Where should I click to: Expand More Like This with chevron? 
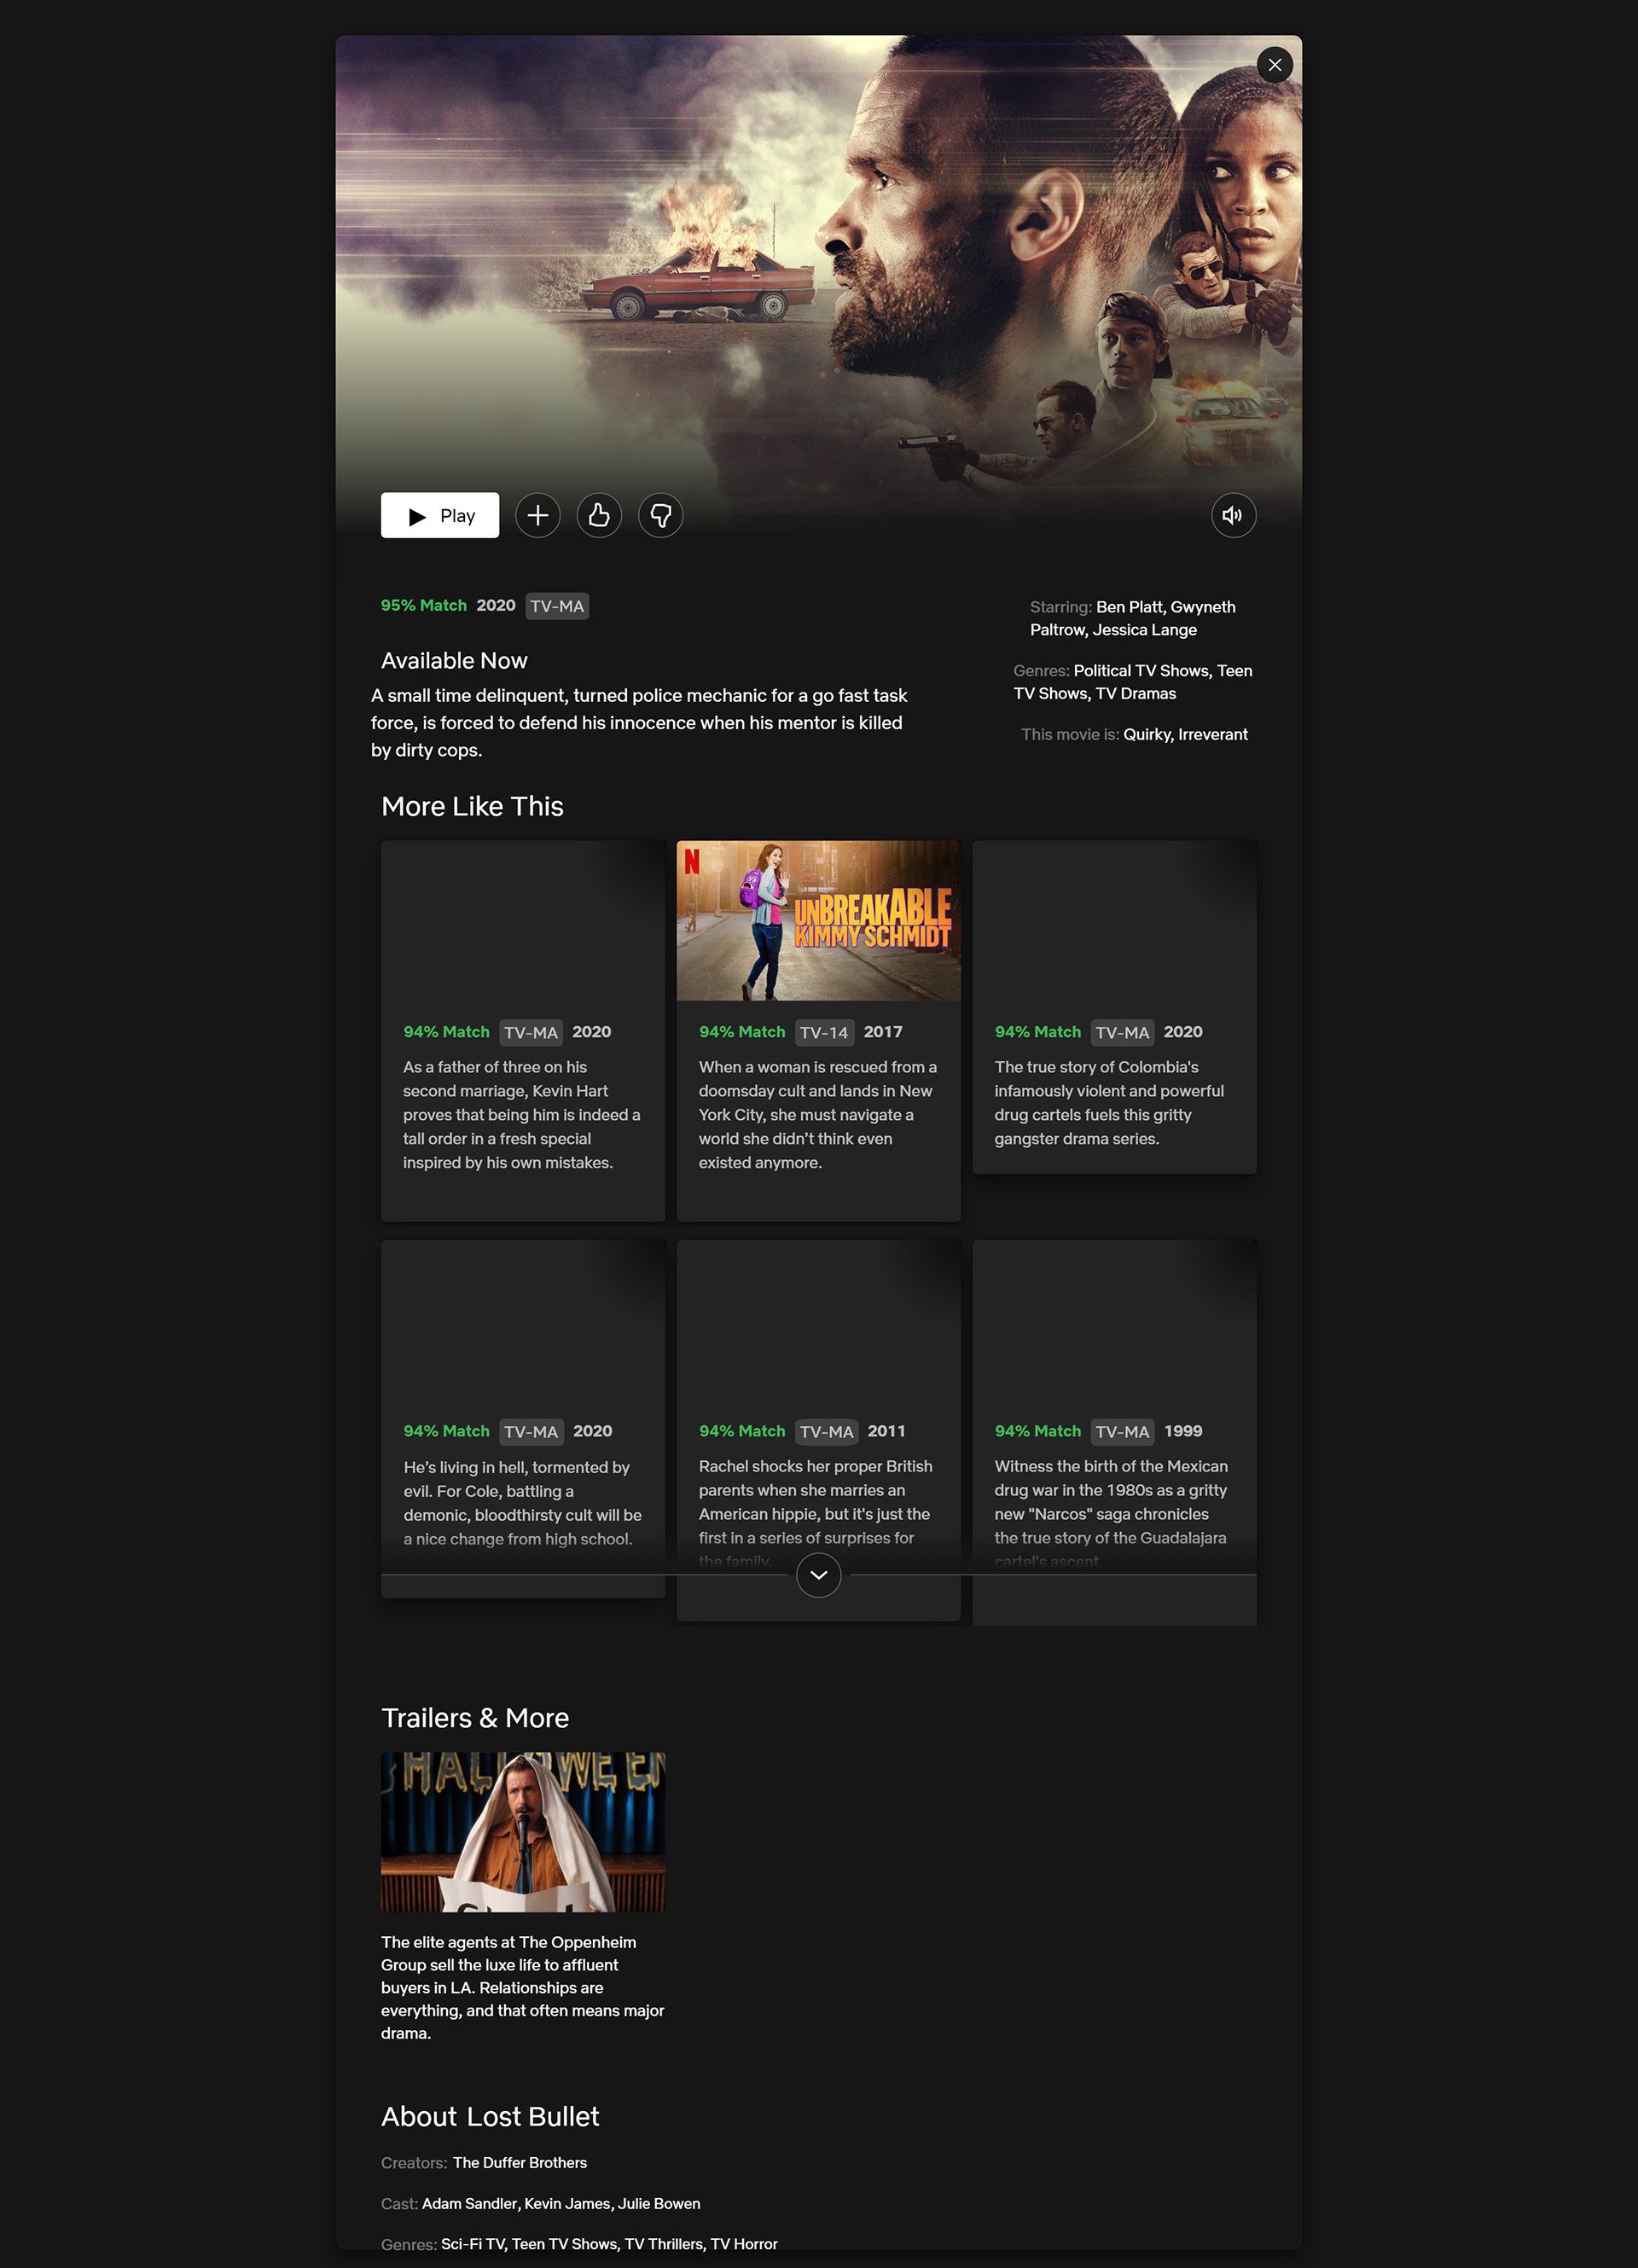(x=818, y=1574)
